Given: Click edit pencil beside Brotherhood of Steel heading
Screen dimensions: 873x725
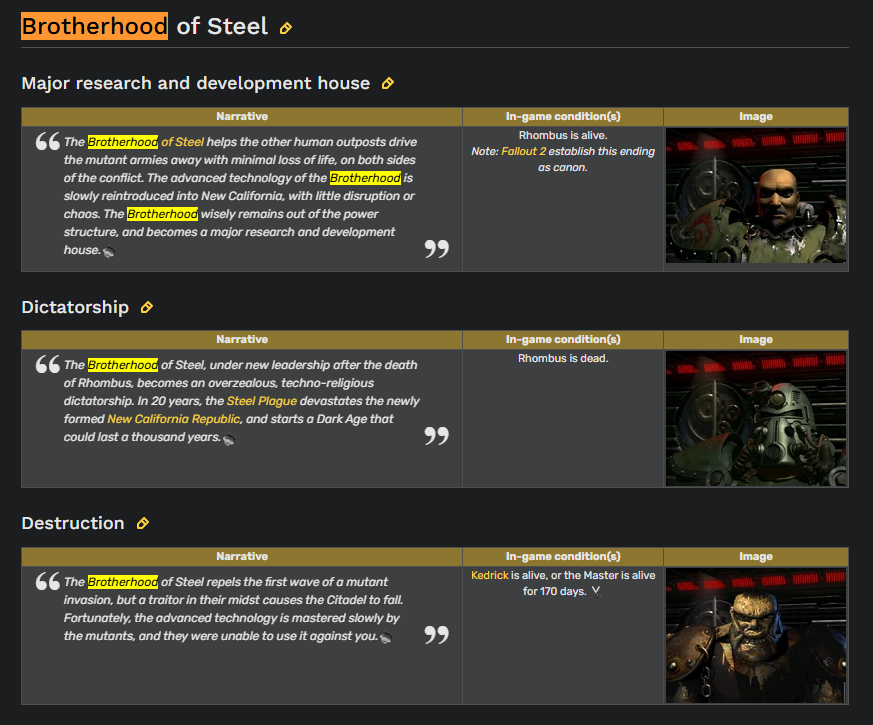Looking at the screenshot, I should pyautogui.click(x=286, y=28).
